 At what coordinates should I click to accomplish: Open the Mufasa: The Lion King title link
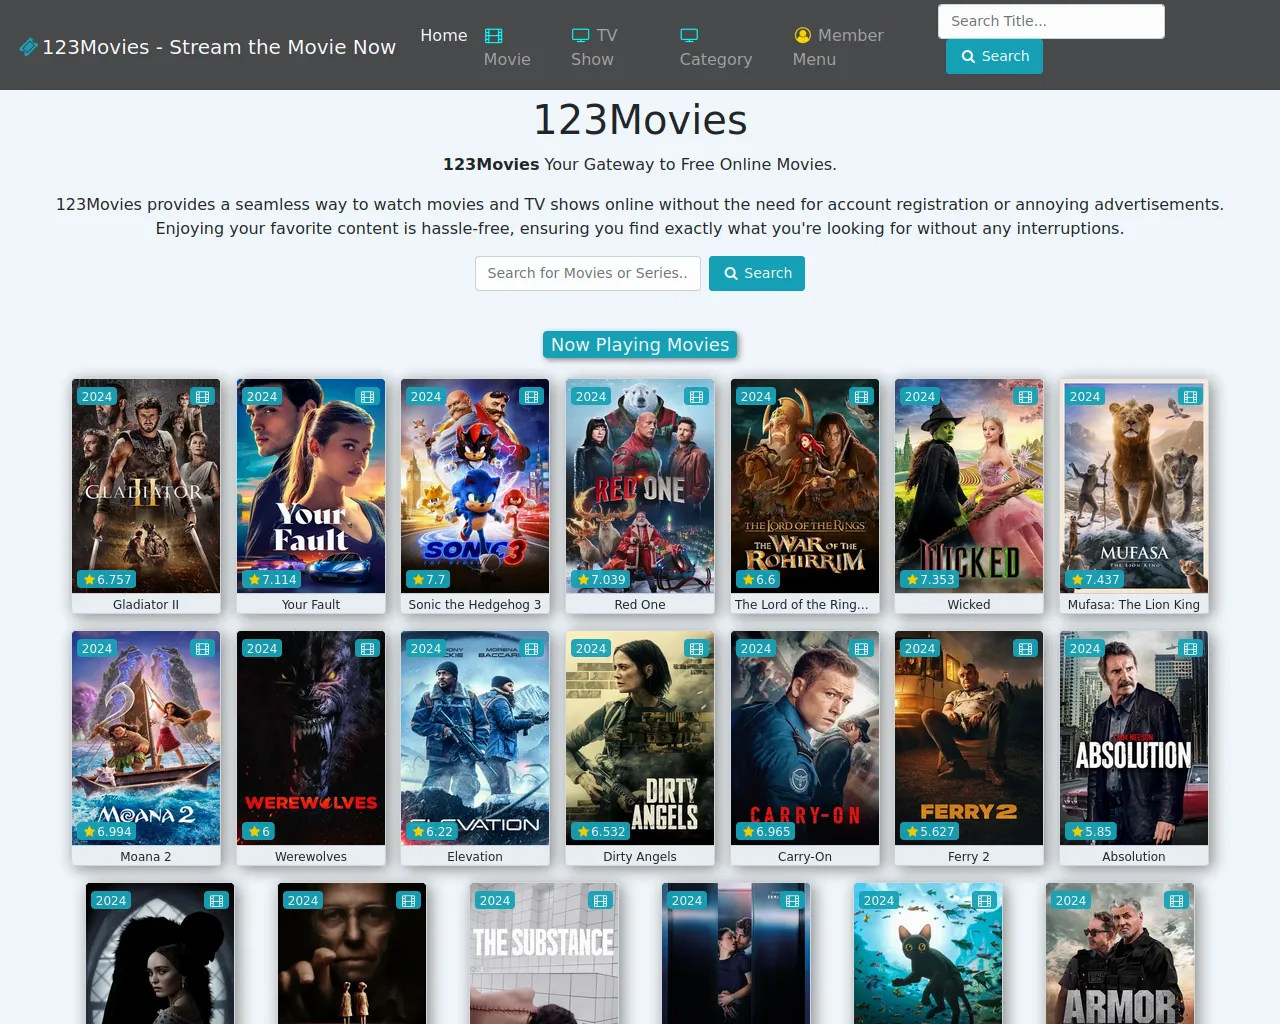tap(1134, 605)
